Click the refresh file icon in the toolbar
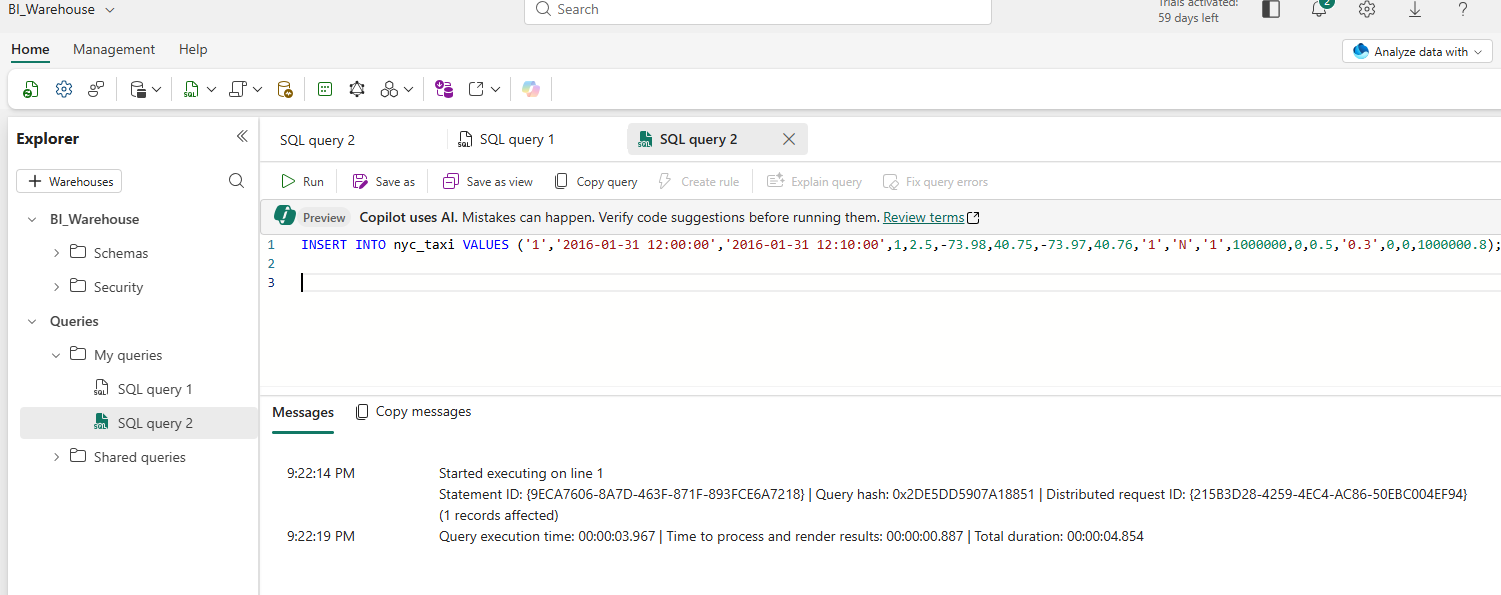The height and width of the screenshot is (595, 1501). tap(31, 89)
